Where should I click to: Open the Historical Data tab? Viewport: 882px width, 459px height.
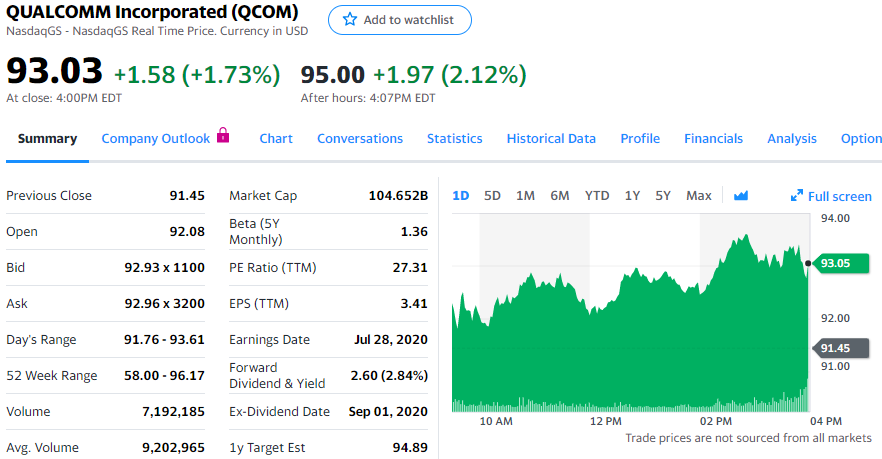[x=551, y=138]
